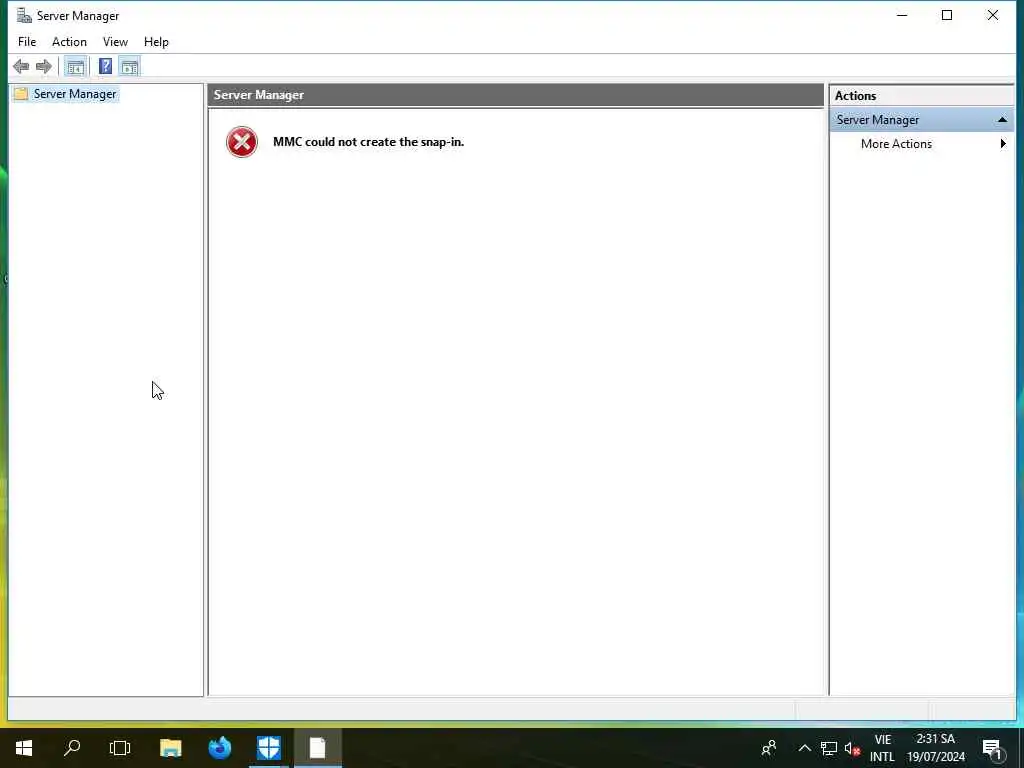Open the Action menu

tap(69, 42)
